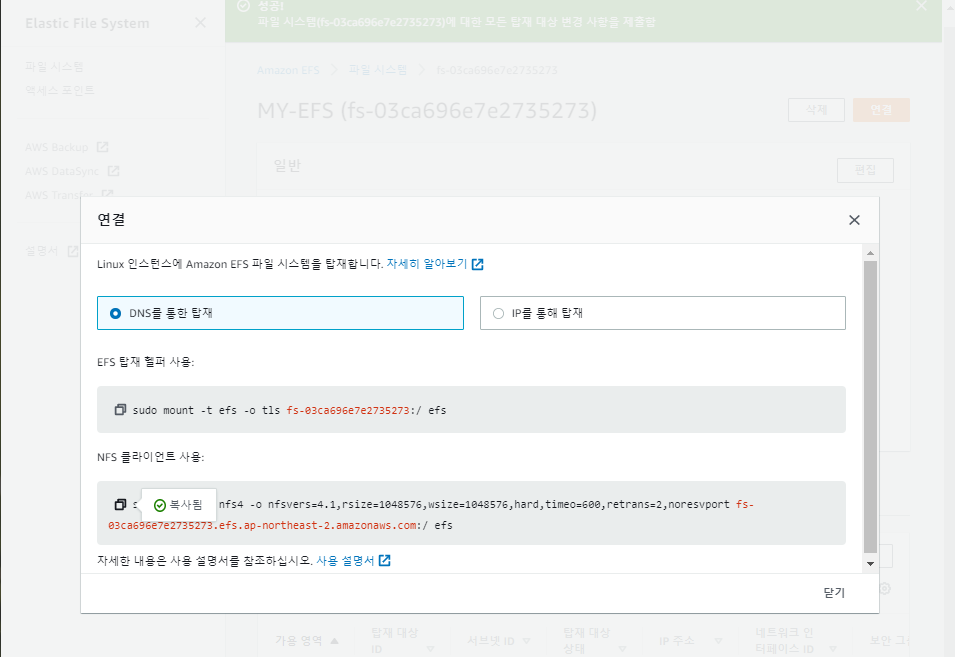Click dialog scrollbar up arrow
The height and width of the screenshot is (657, 955).
tap(870, 253)
